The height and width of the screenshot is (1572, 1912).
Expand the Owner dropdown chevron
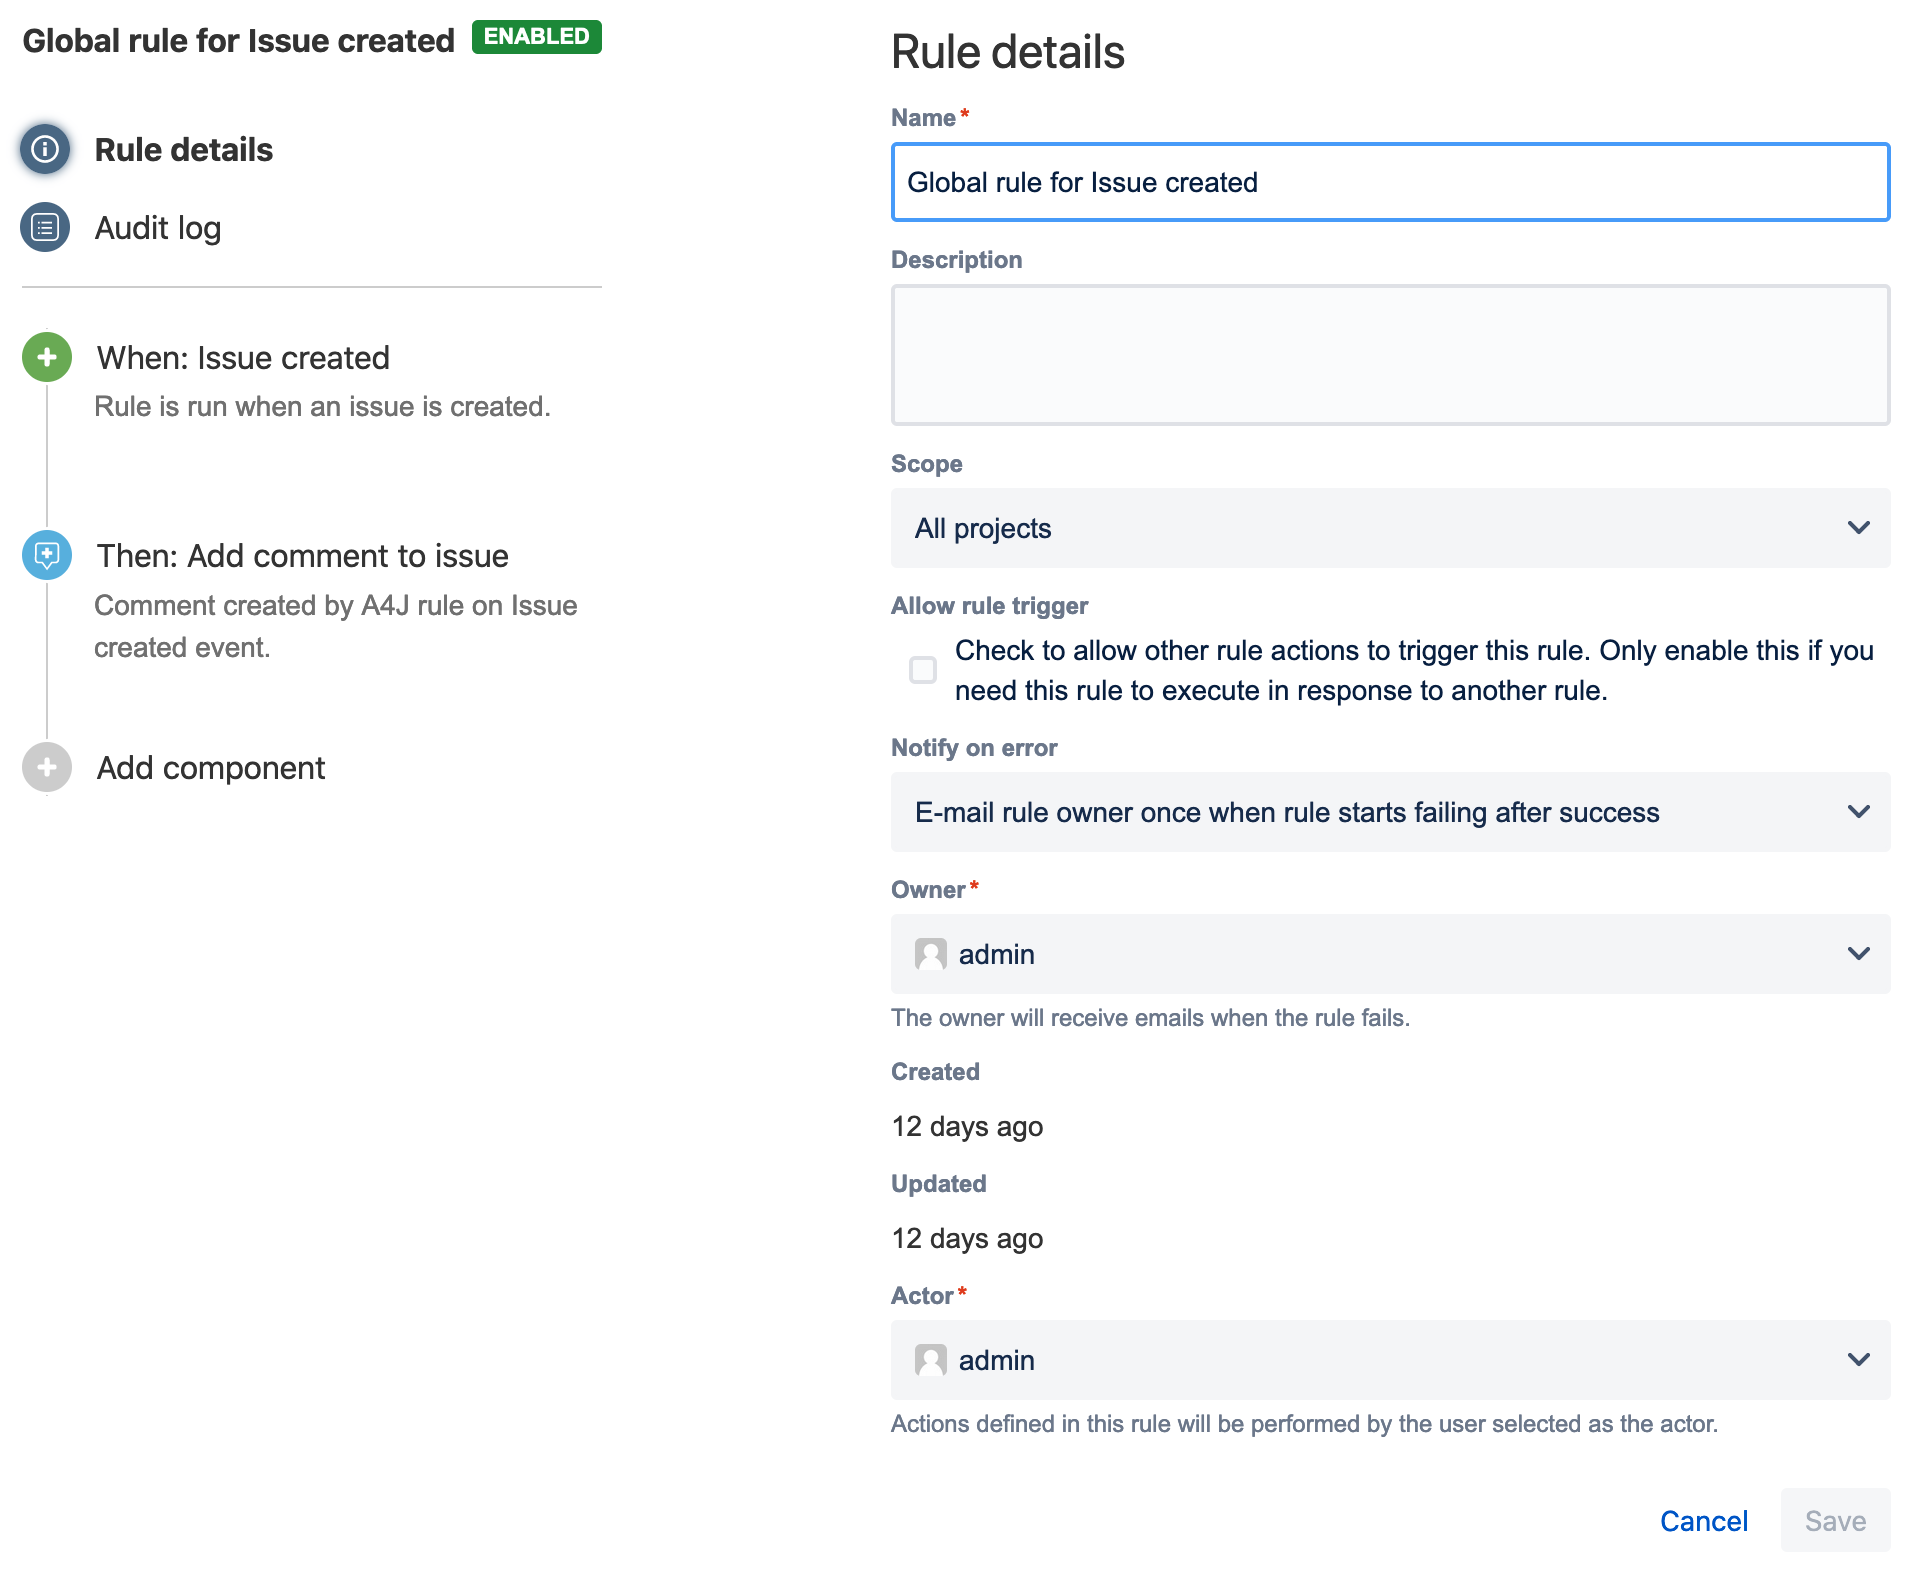coord(1858,954)
